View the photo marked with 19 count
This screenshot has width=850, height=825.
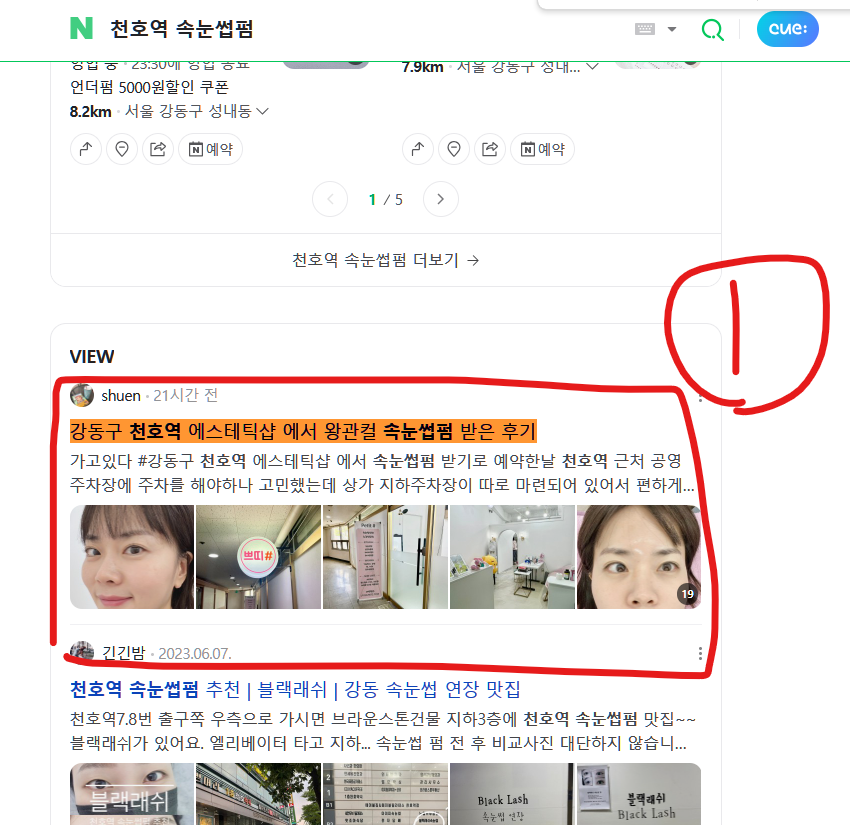639,557
